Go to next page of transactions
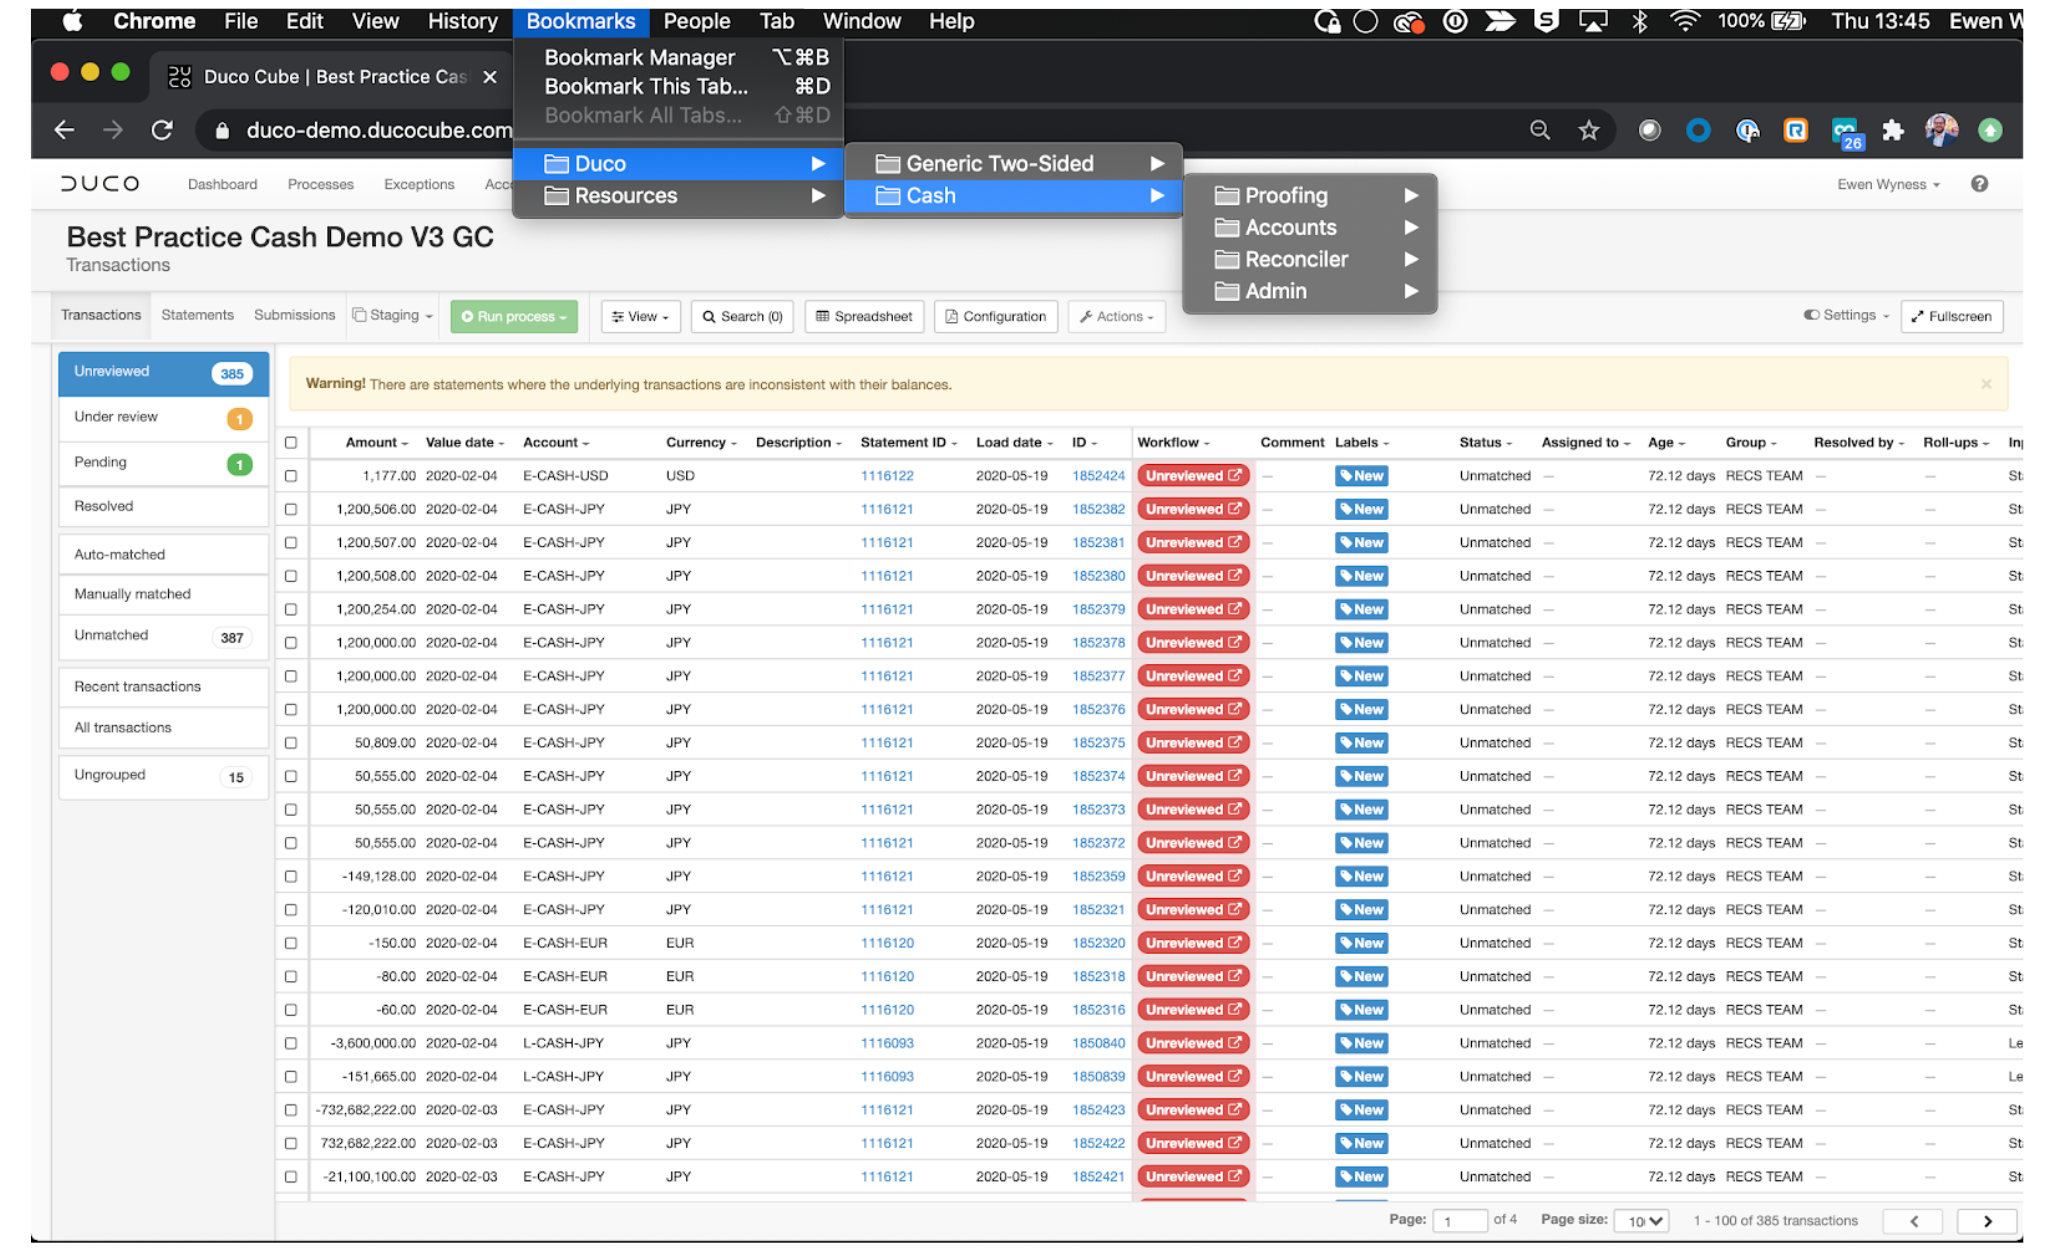 point(1987,1220)
